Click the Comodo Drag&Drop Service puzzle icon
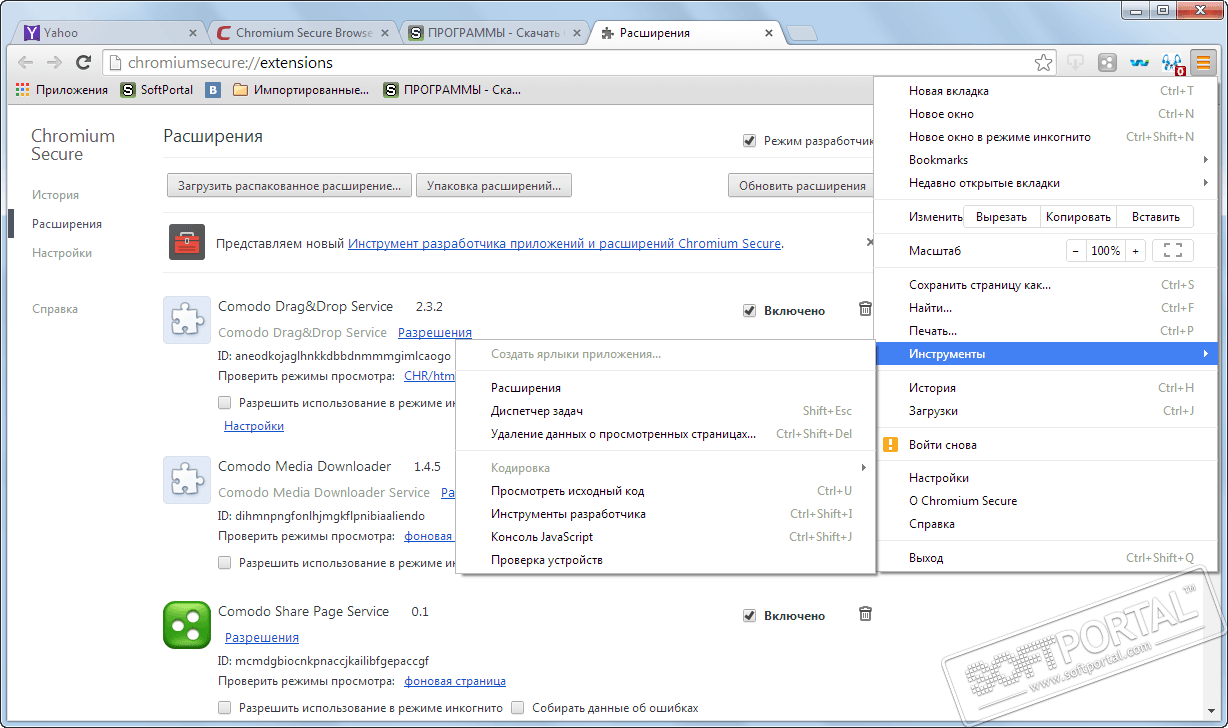This screenshot has height=728, width=1228. 187,320
